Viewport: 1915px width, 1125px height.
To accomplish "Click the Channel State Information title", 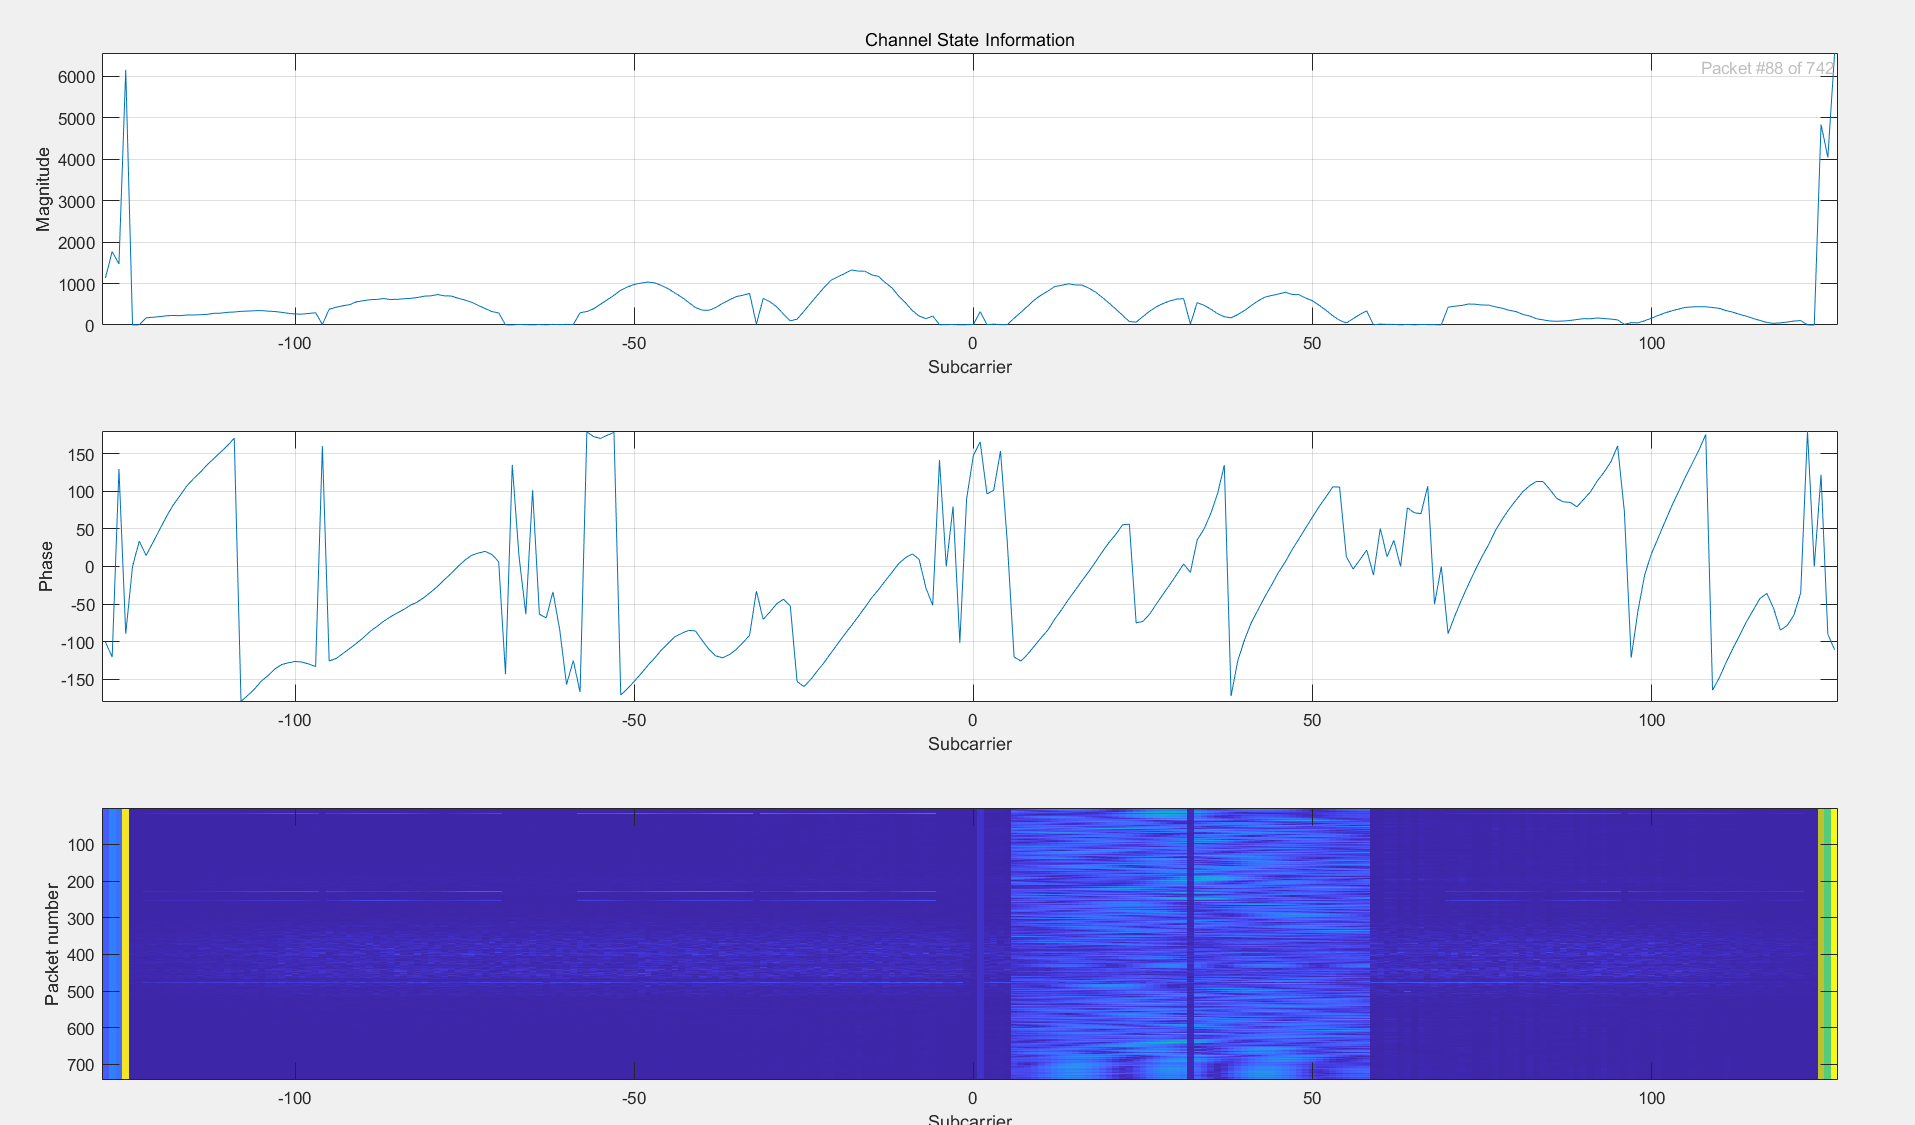I will click(x=968, y=40).
